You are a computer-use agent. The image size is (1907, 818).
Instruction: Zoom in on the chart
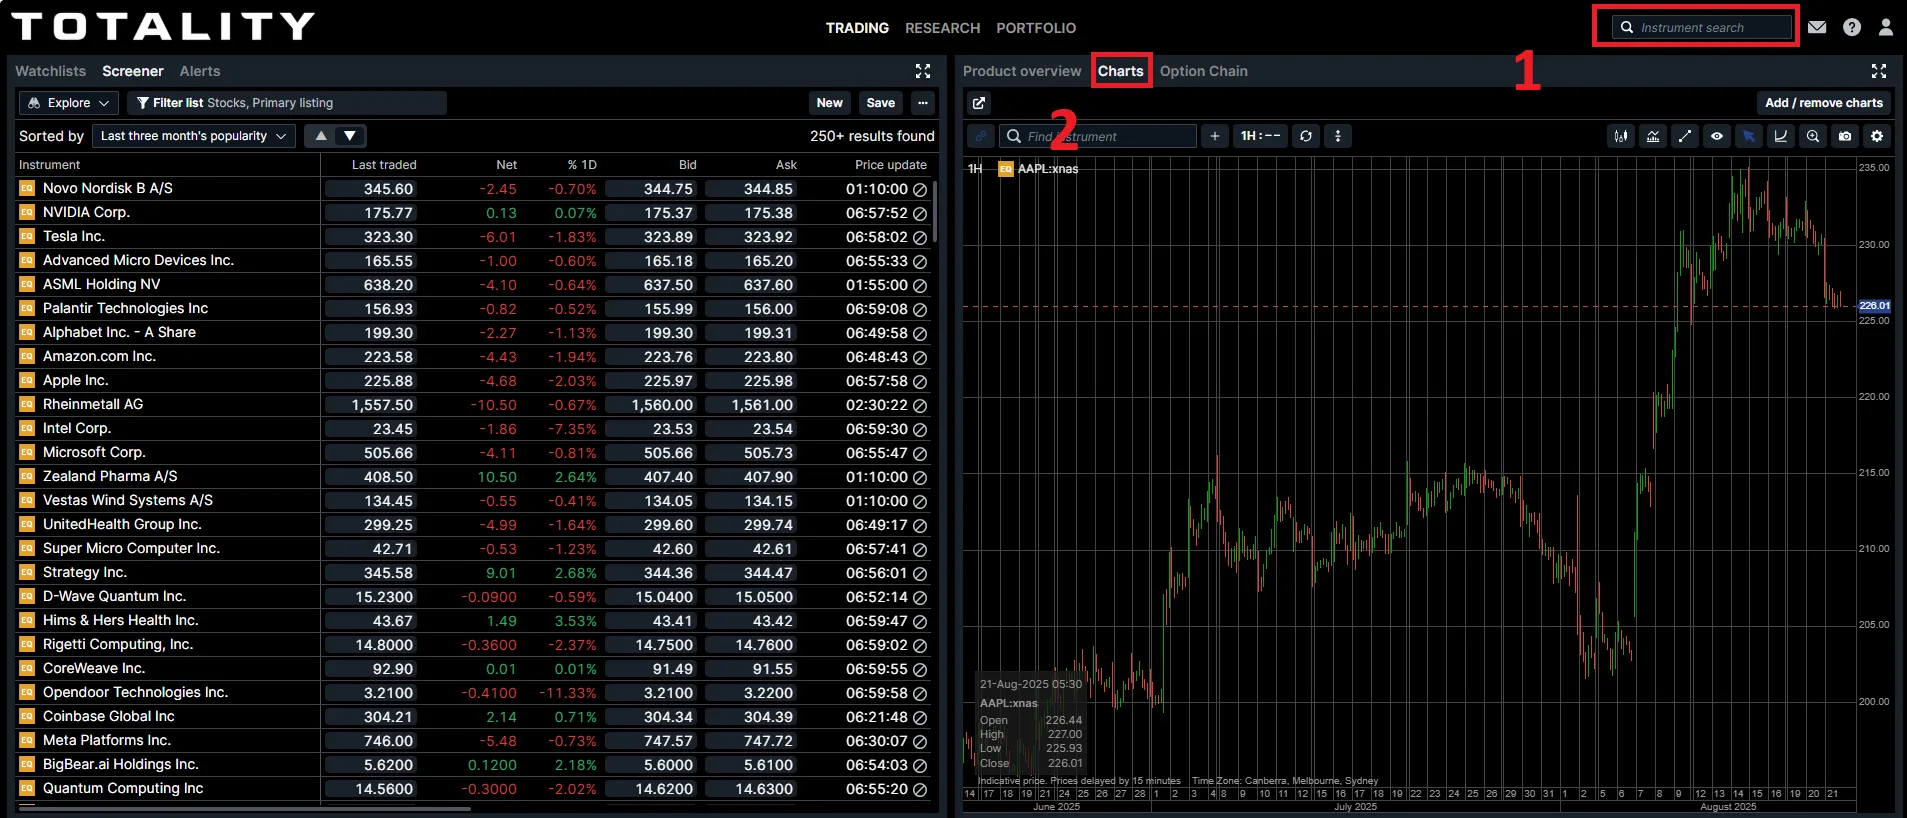coord(1813,136)
